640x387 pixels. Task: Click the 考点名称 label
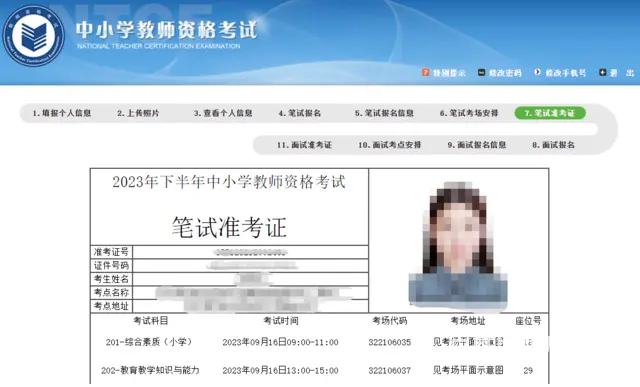pyautogui.click(x=111, y=292)
